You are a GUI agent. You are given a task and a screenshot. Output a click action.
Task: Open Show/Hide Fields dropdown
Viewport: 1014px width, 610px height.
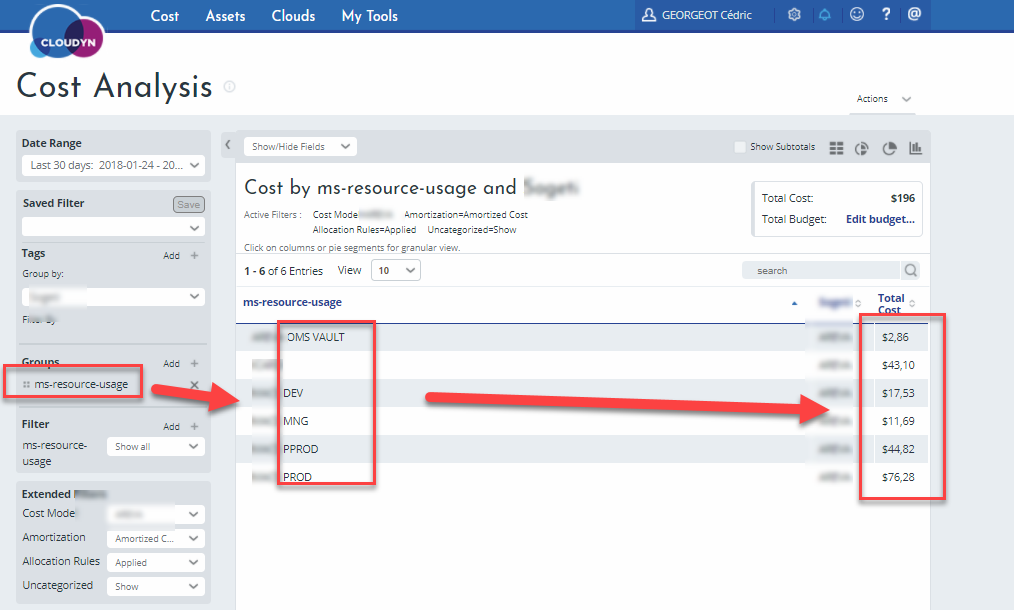click(x=300, y=147)
